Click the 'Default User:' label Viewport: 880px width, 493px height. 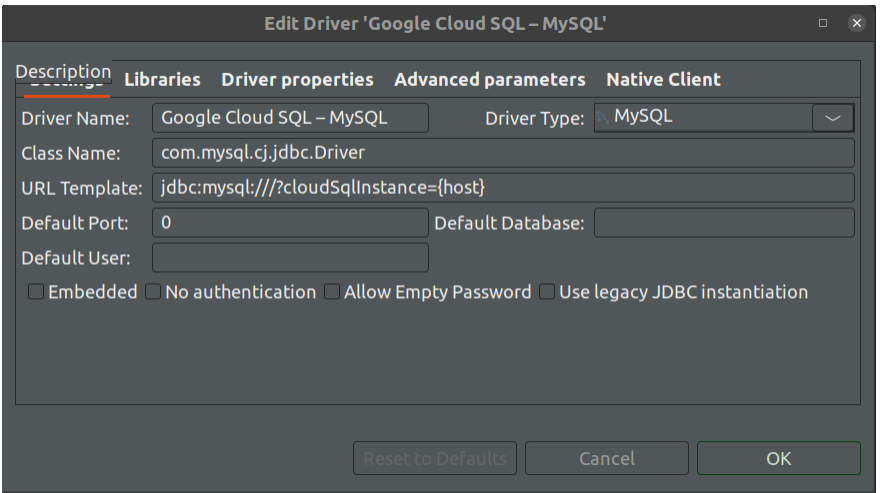(x=76, y=258)
